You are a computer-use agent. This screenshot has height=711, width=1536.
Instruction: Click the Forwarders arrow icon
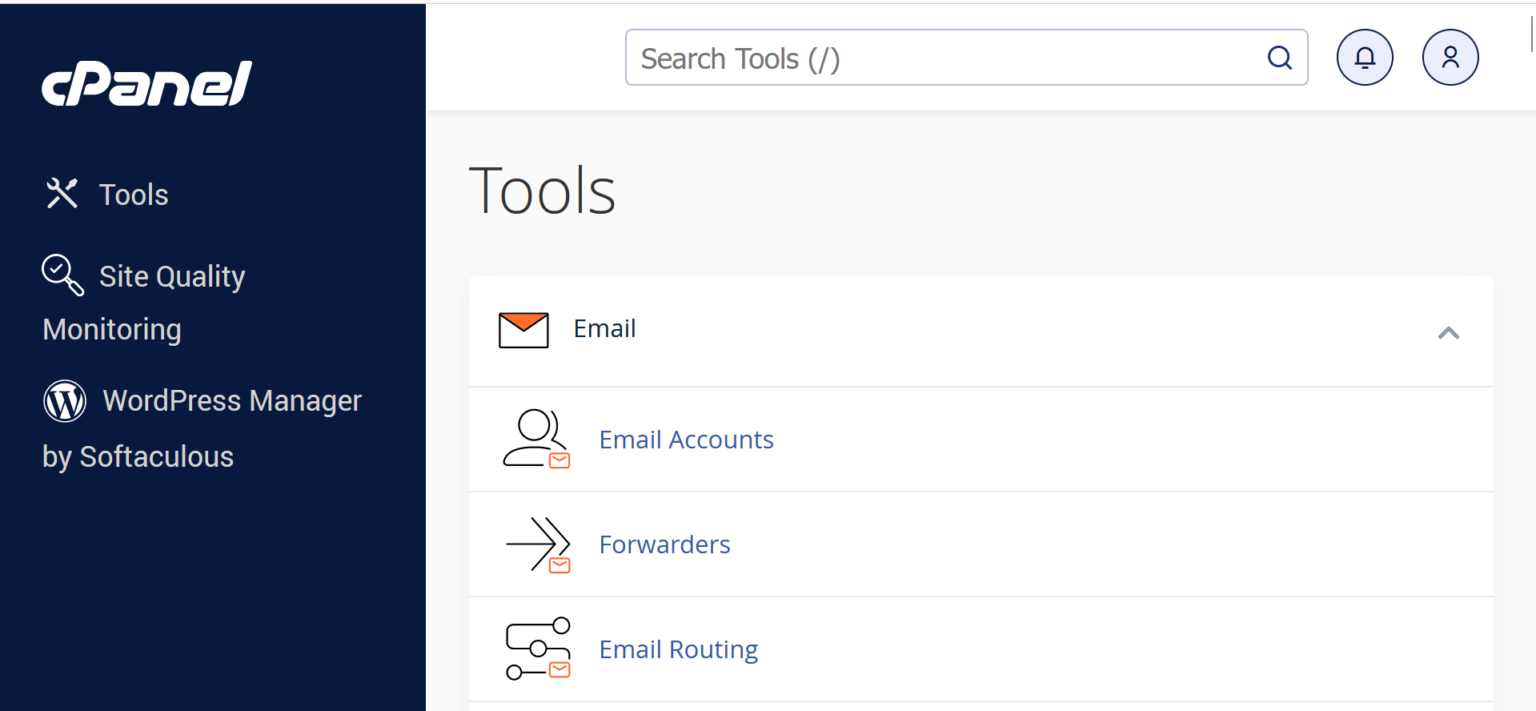[x=536, y=544]
